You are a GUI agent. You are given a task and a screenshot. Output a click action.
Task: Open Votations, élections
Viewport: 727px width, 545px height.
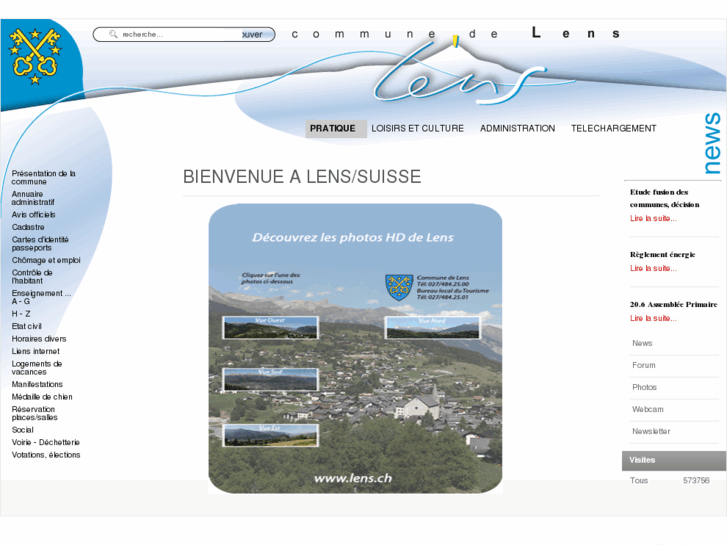click(x=46, y=455)
